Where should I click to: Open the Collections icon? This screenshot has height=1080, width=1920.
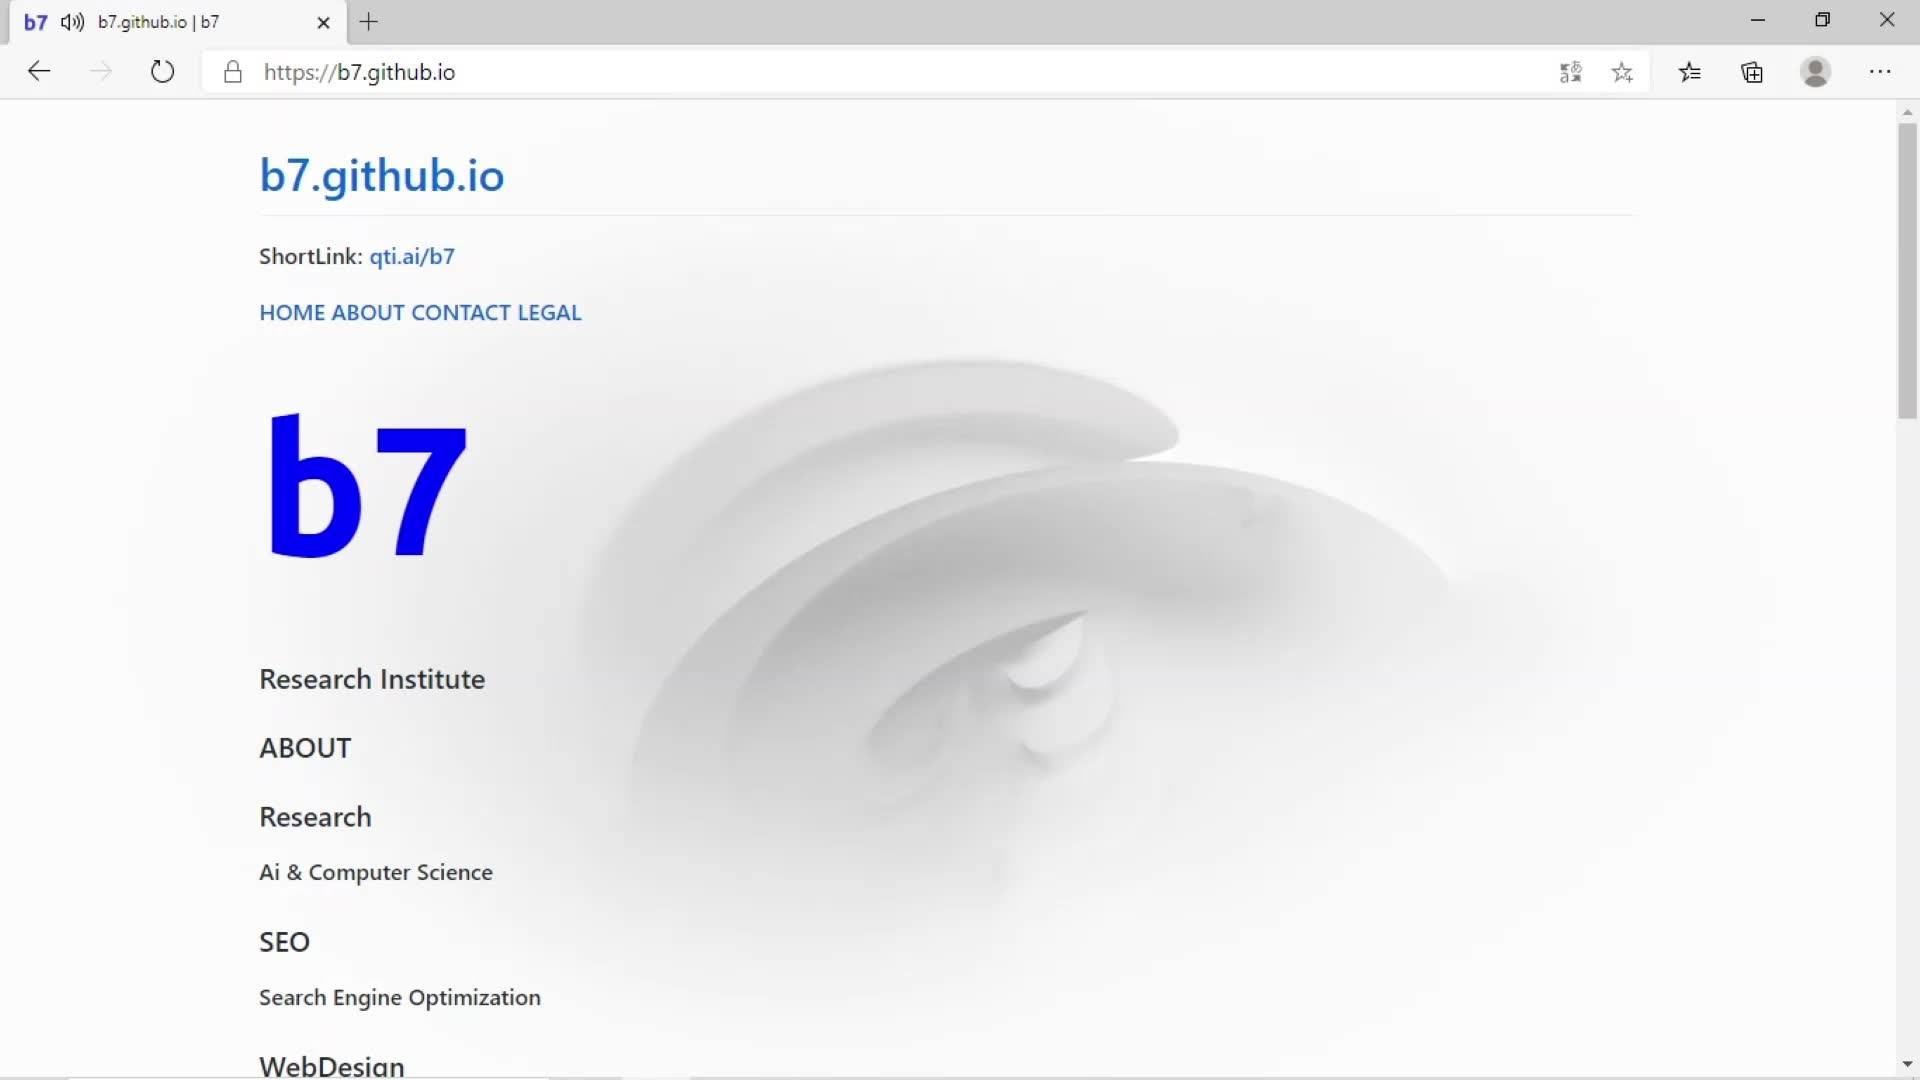pos(1752,72)
